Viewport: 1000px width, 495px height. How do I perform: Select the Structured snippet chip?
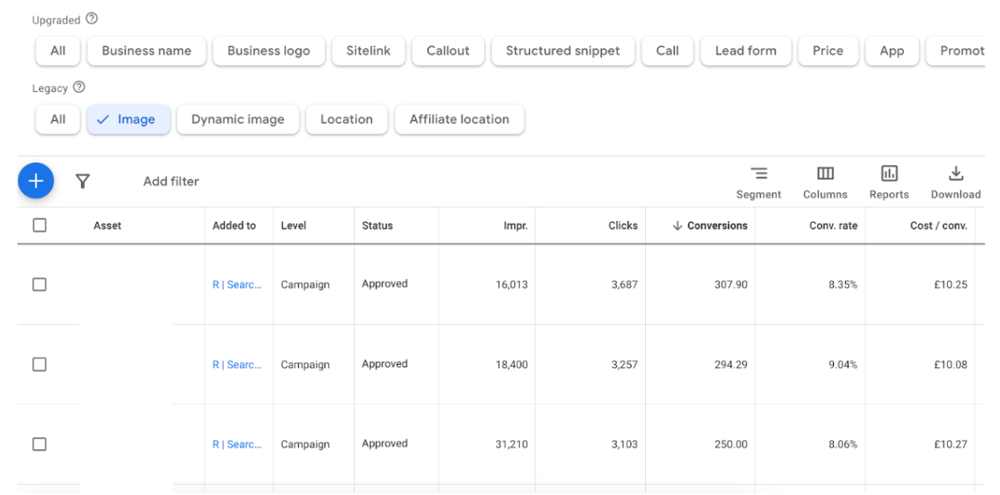(x=562, y=51)
